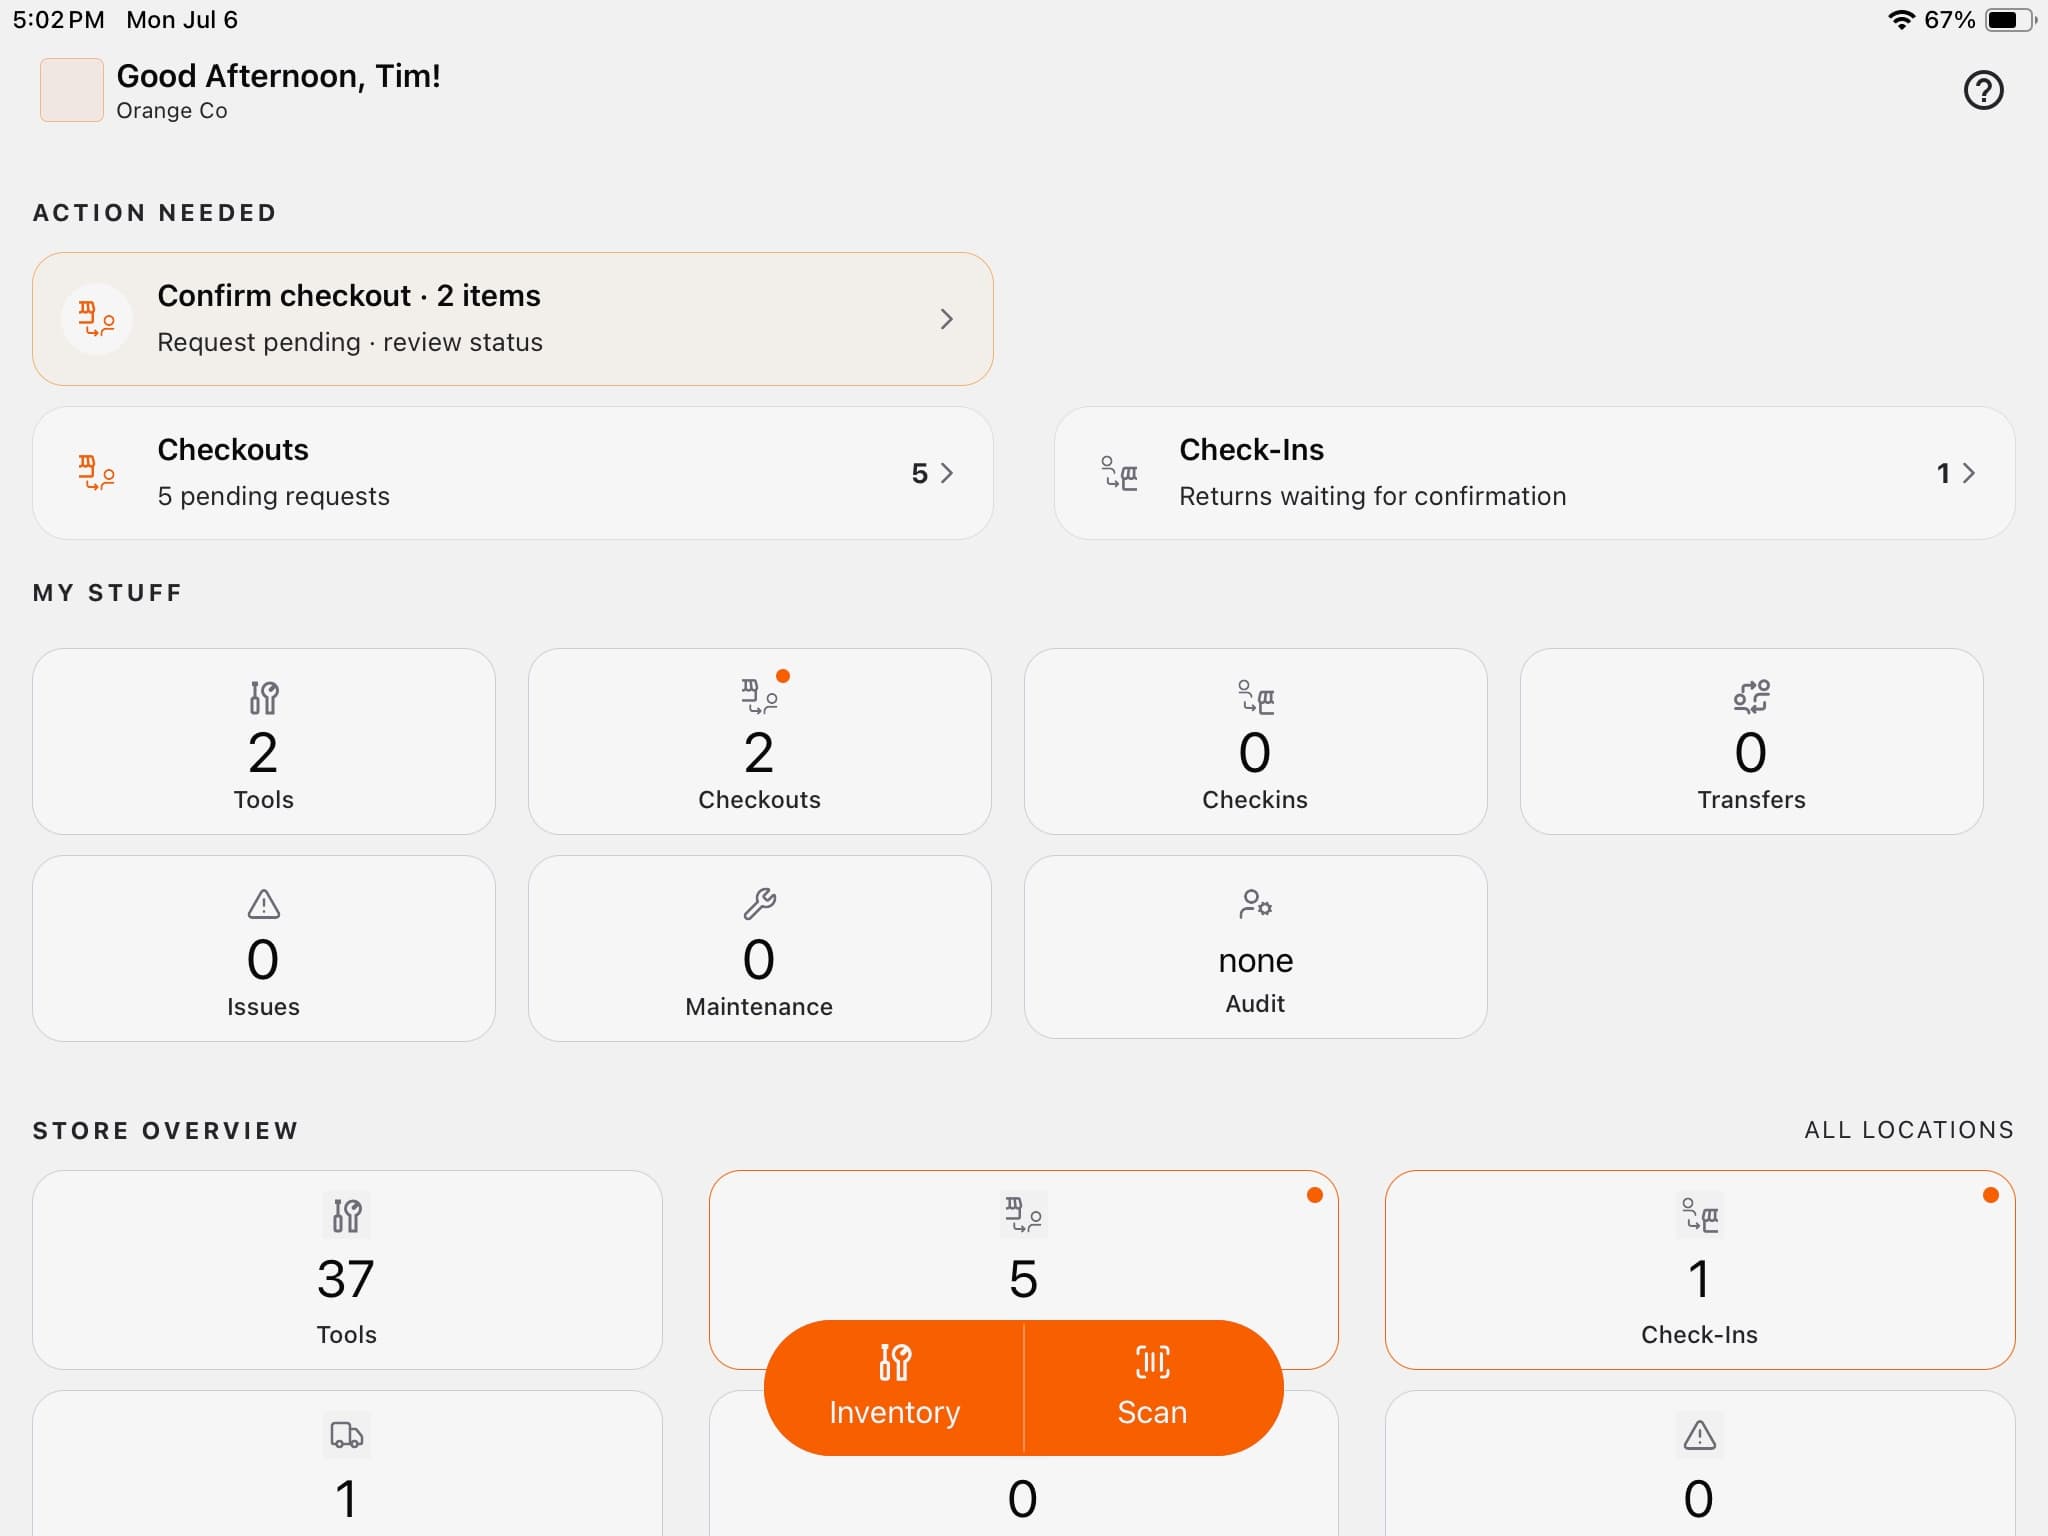Expand Confirm checkout card chevron
The width and height of the screenshot is (2048, 1536).
tap(946, 319)
